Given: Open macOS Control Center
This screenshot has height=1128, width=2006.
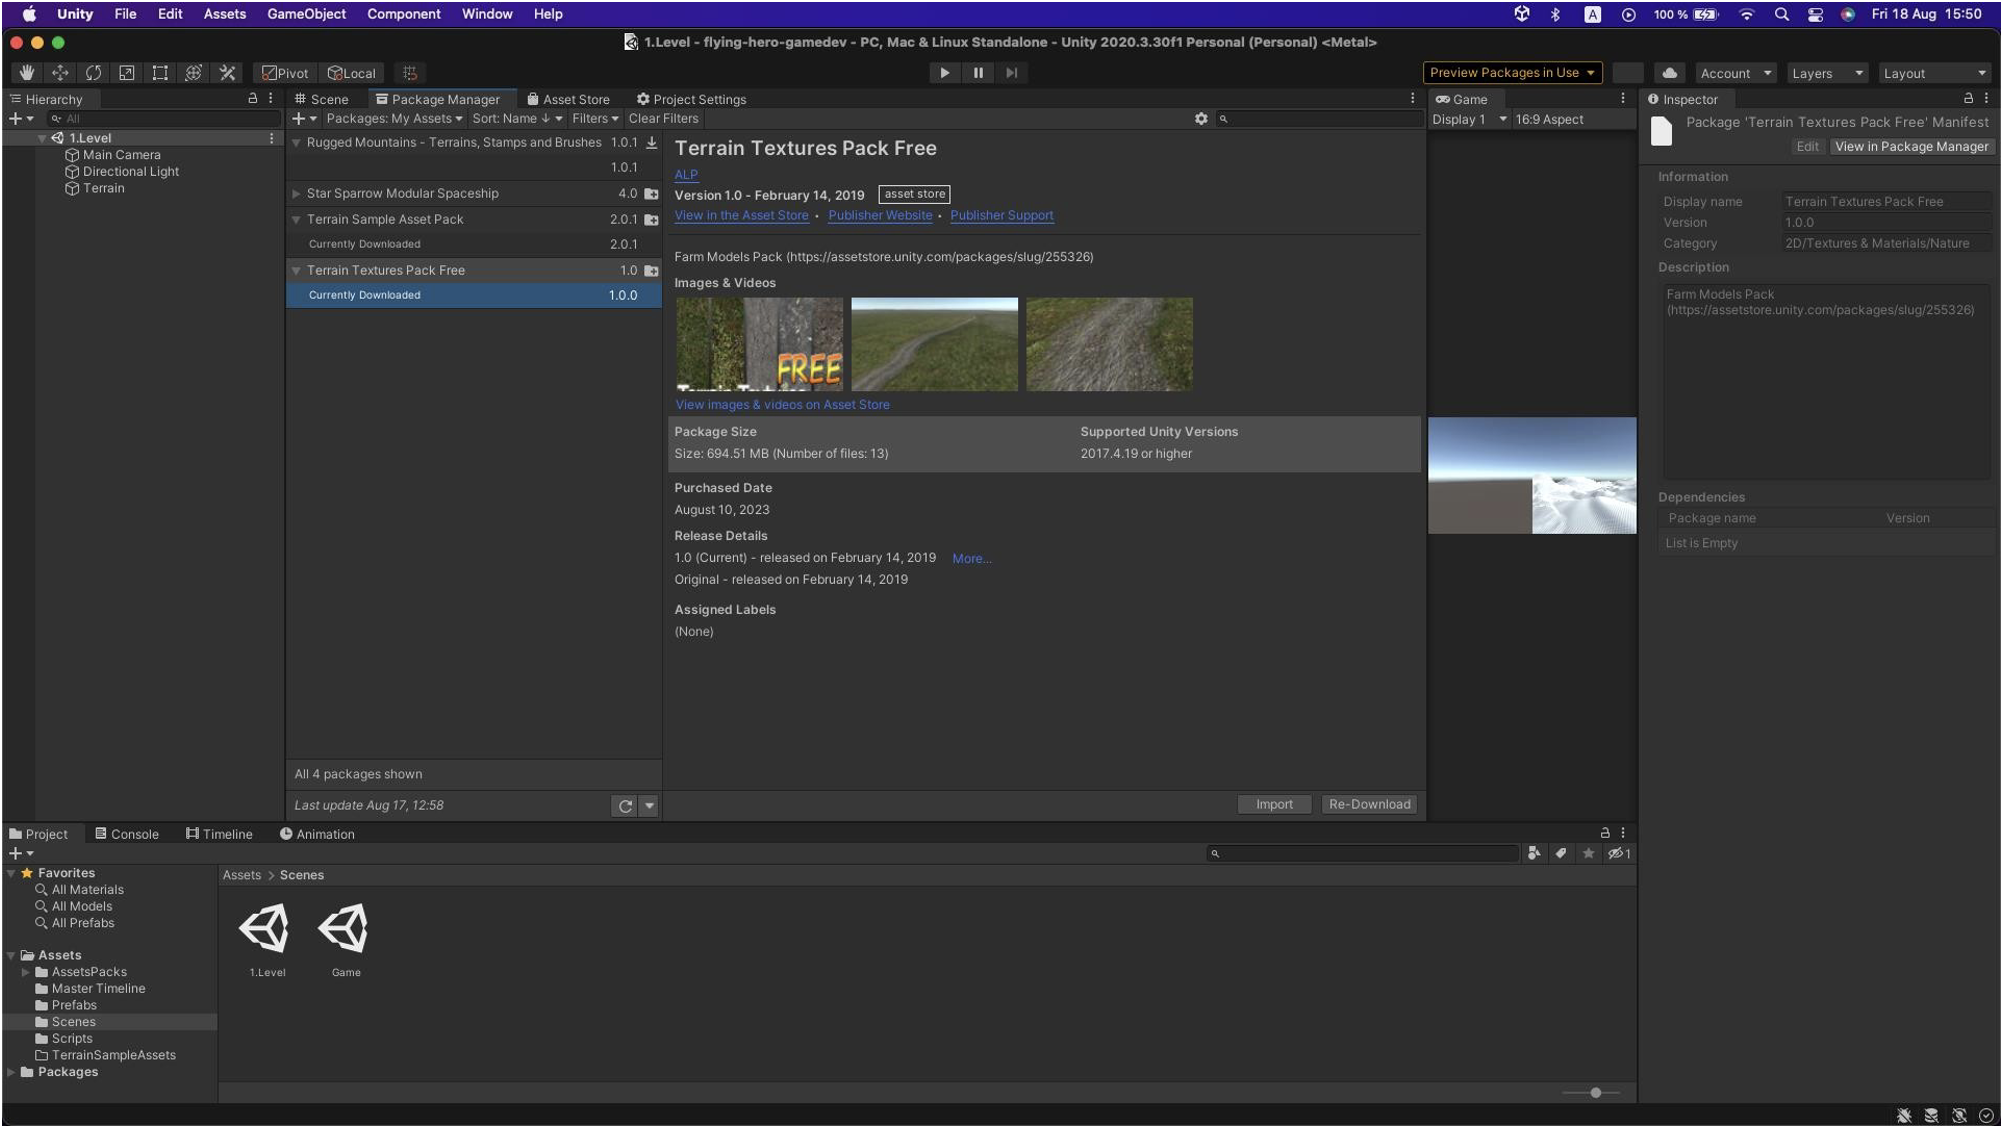Looking at the screenshot, I should (x=1815, y=14).
